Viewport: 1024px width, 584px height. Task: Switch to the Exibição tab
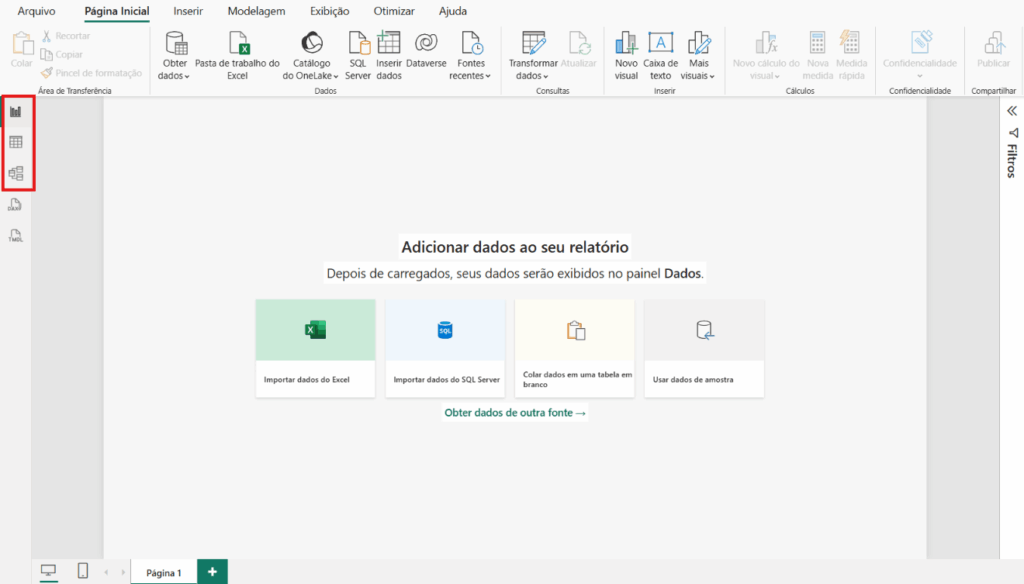pos(329,11)
